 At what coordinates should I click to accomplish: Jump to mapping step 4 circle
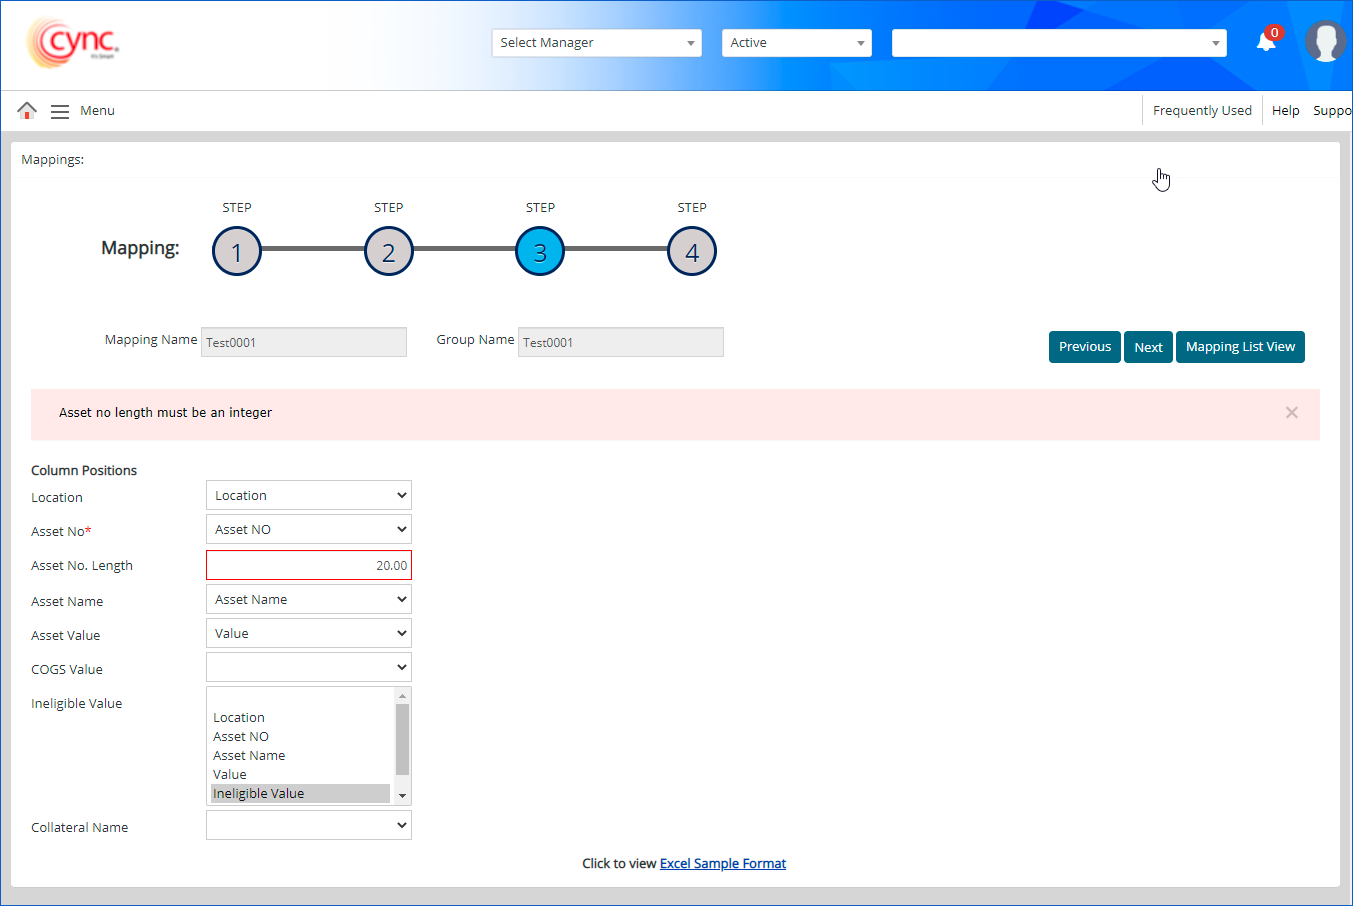(x=692, y=252)
